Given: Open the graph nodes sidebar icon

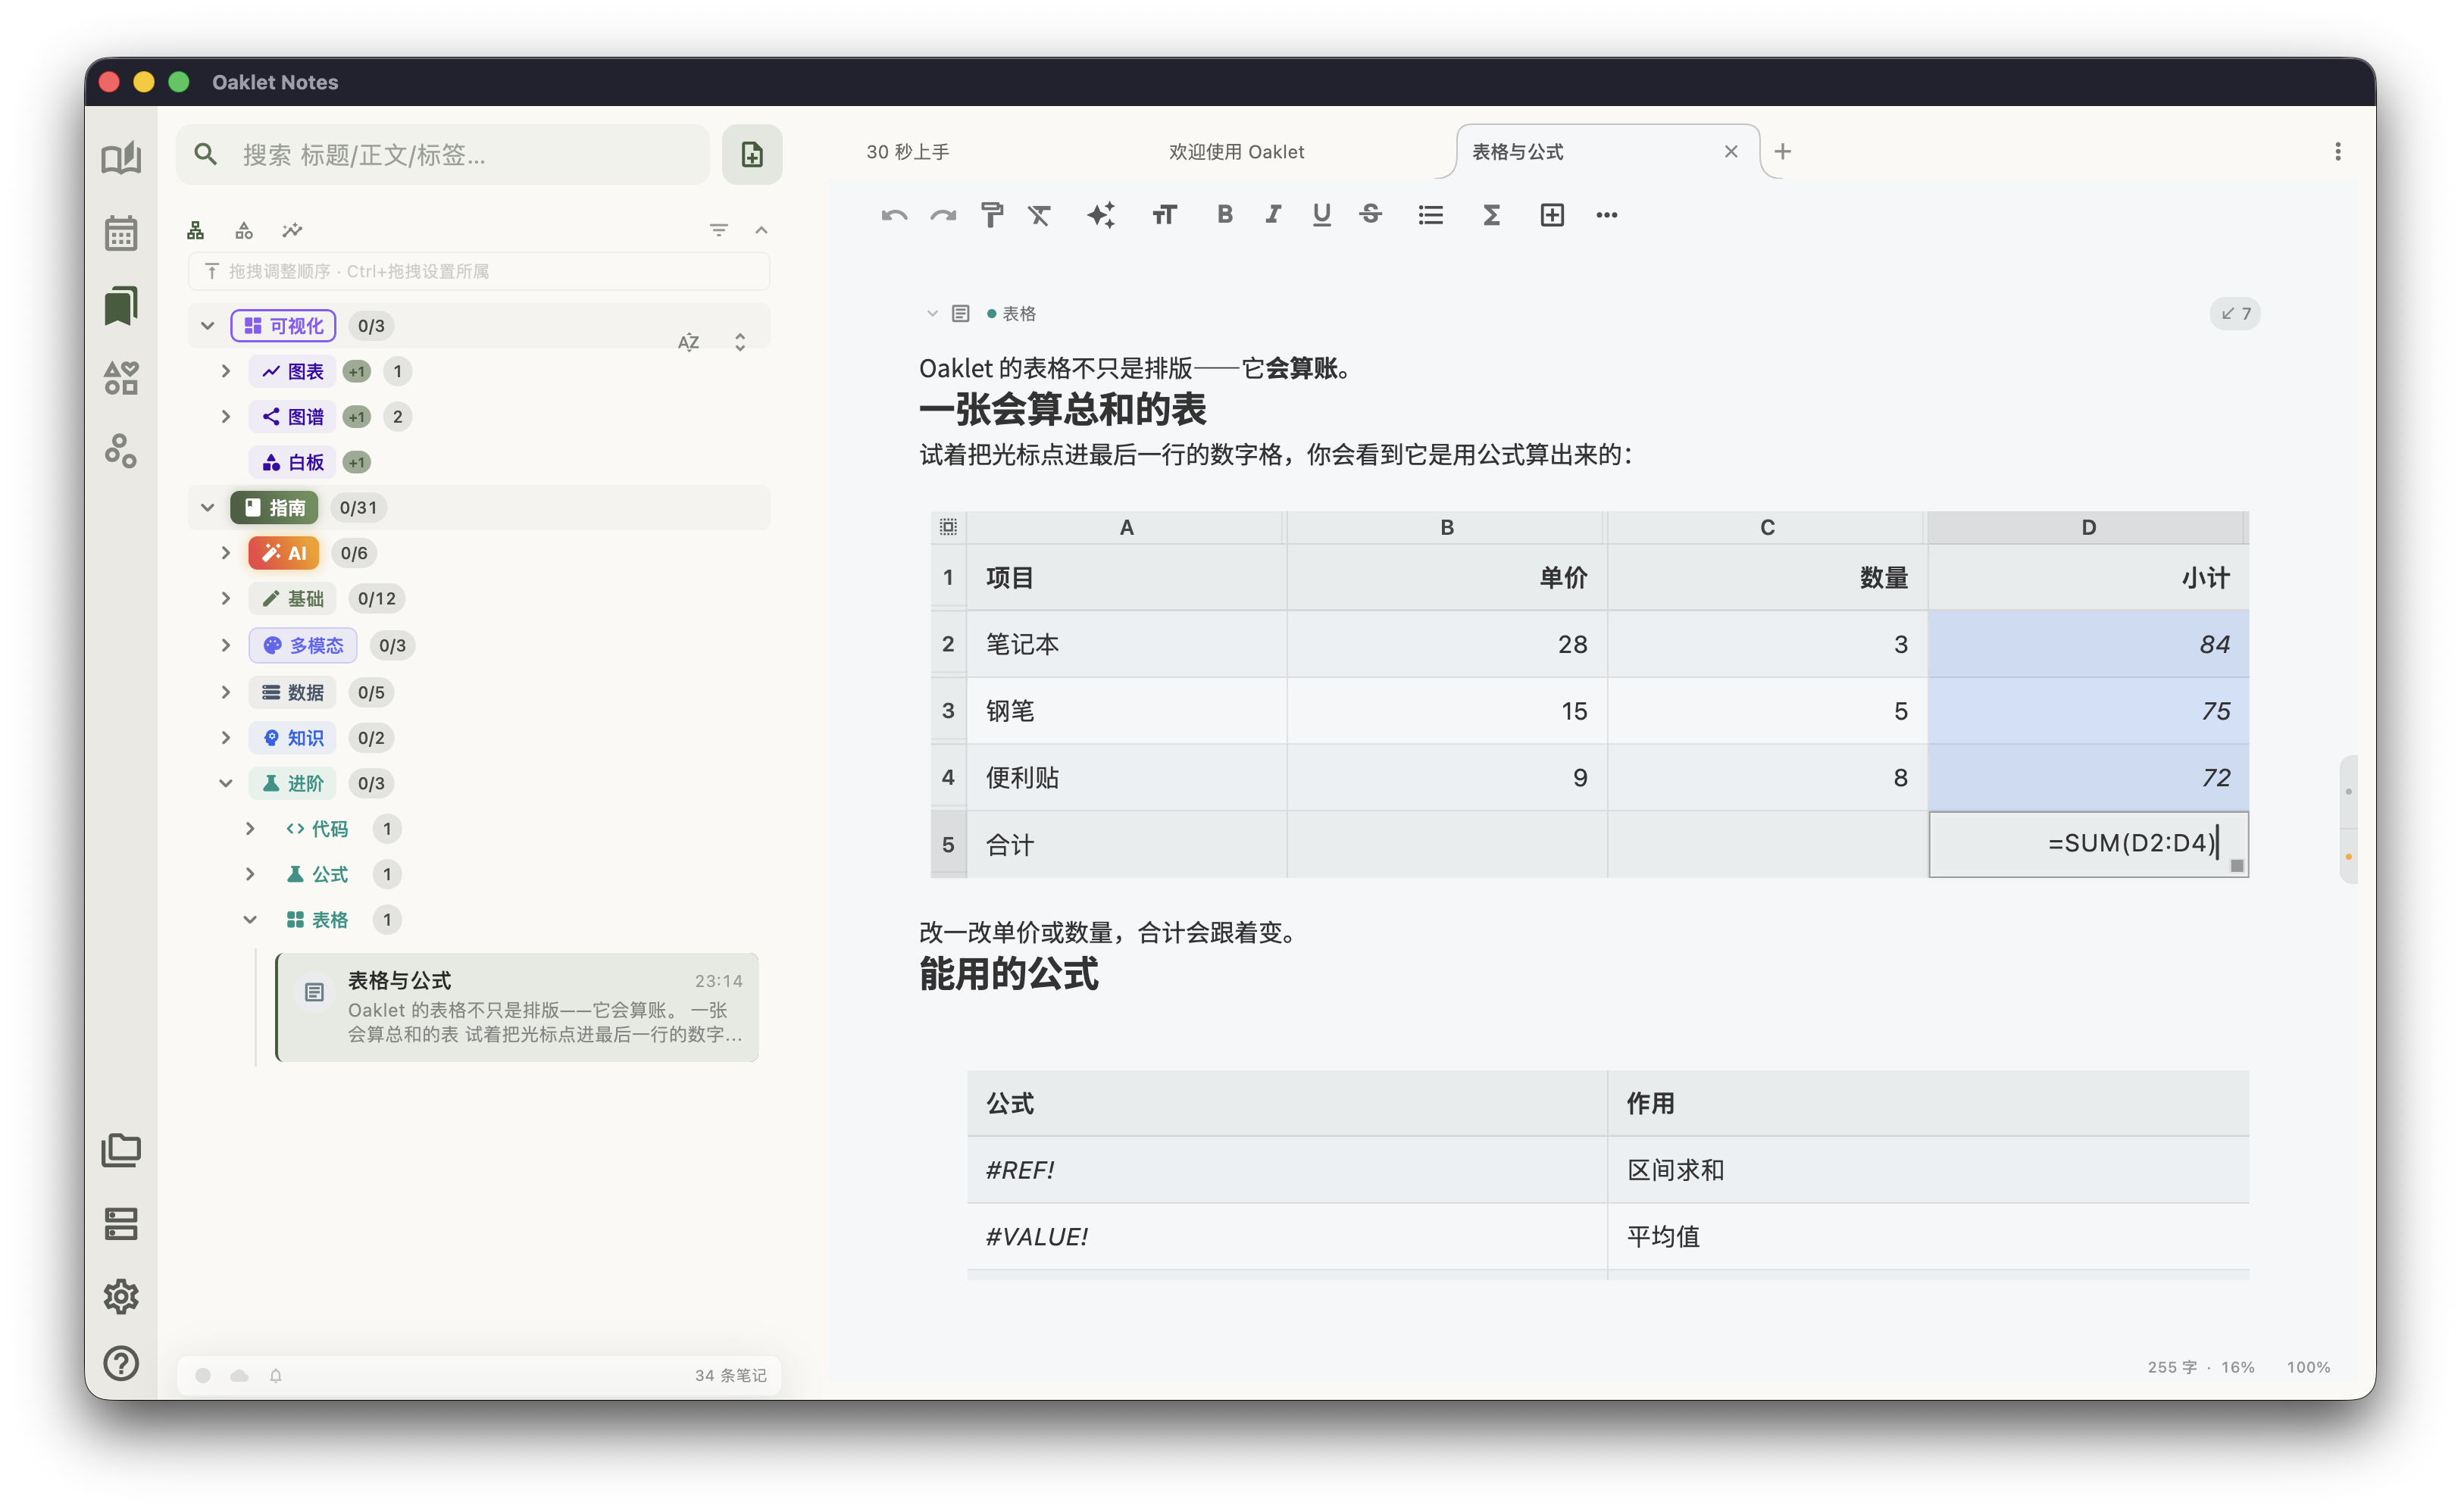Looking at the screenshot, I should pos(121,451).
